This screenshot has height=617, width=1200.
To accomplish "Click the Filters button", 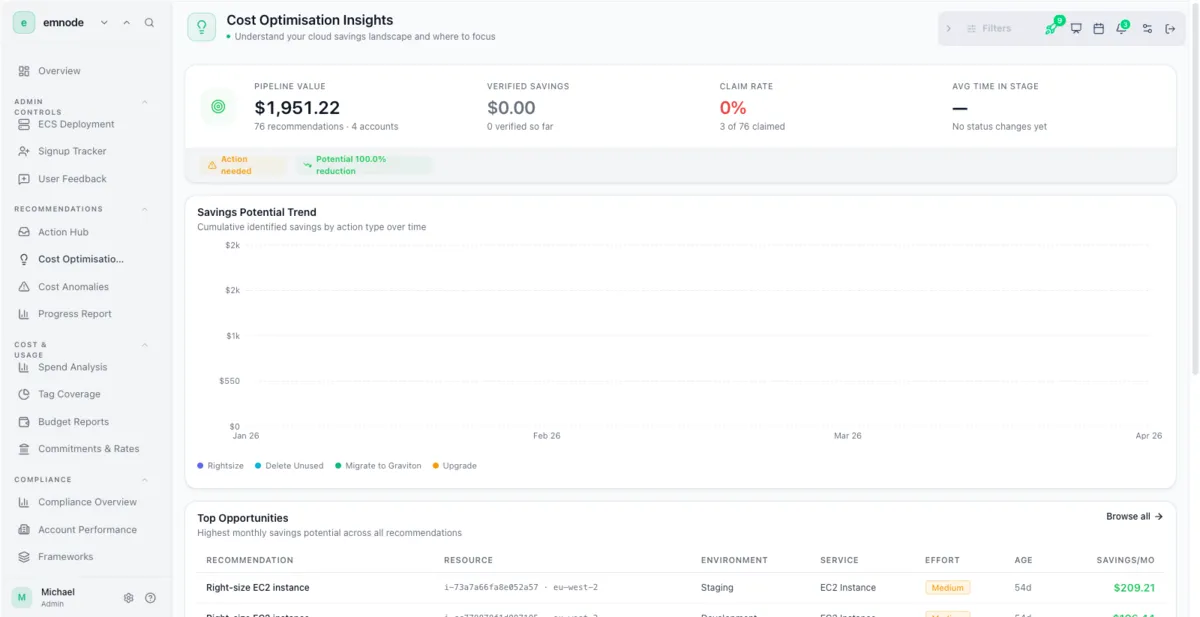I will point(990,28).
